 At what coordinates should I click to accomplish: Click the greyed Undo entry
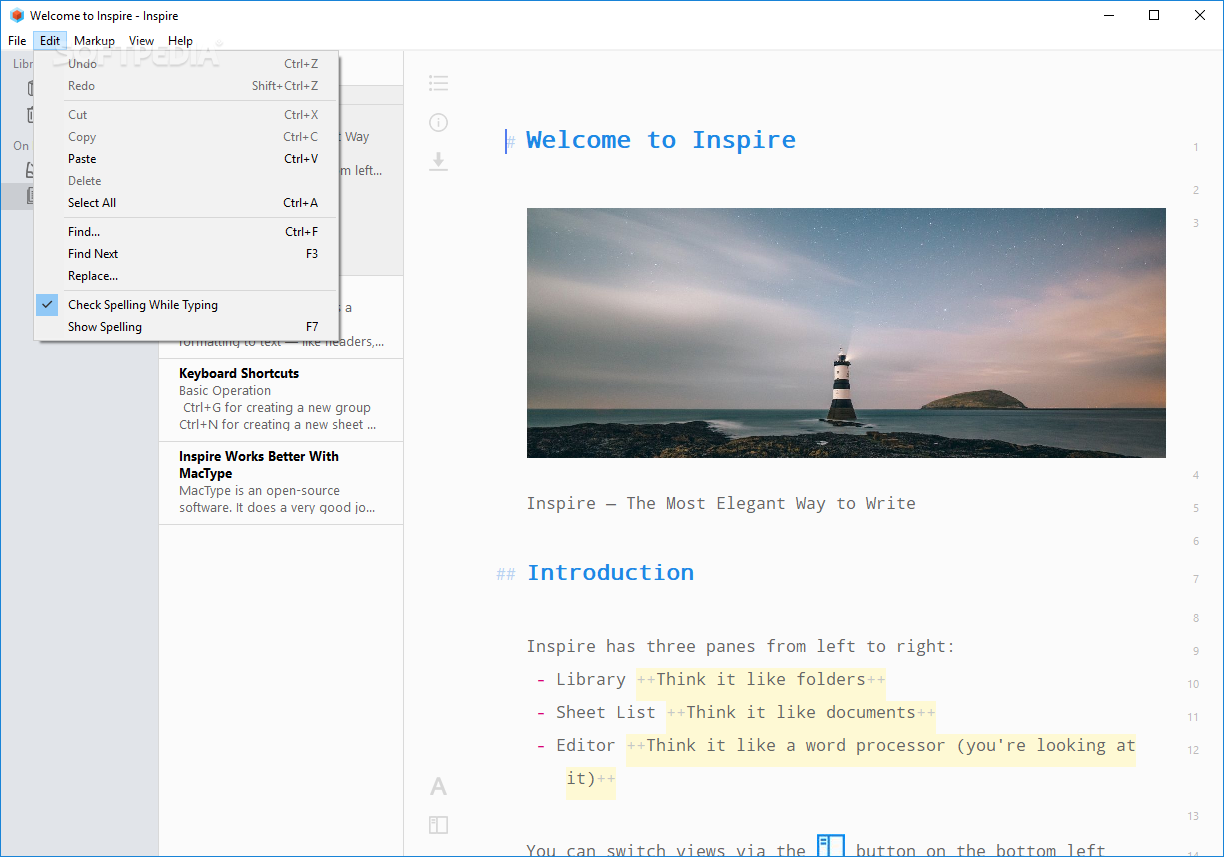tap(187, 64)
